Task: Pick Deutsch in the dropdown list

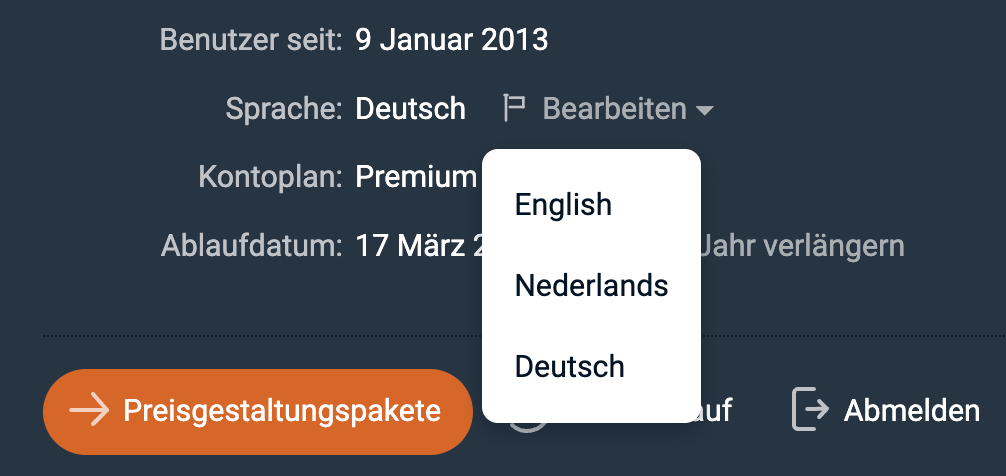Action: (x=569, y=367)
